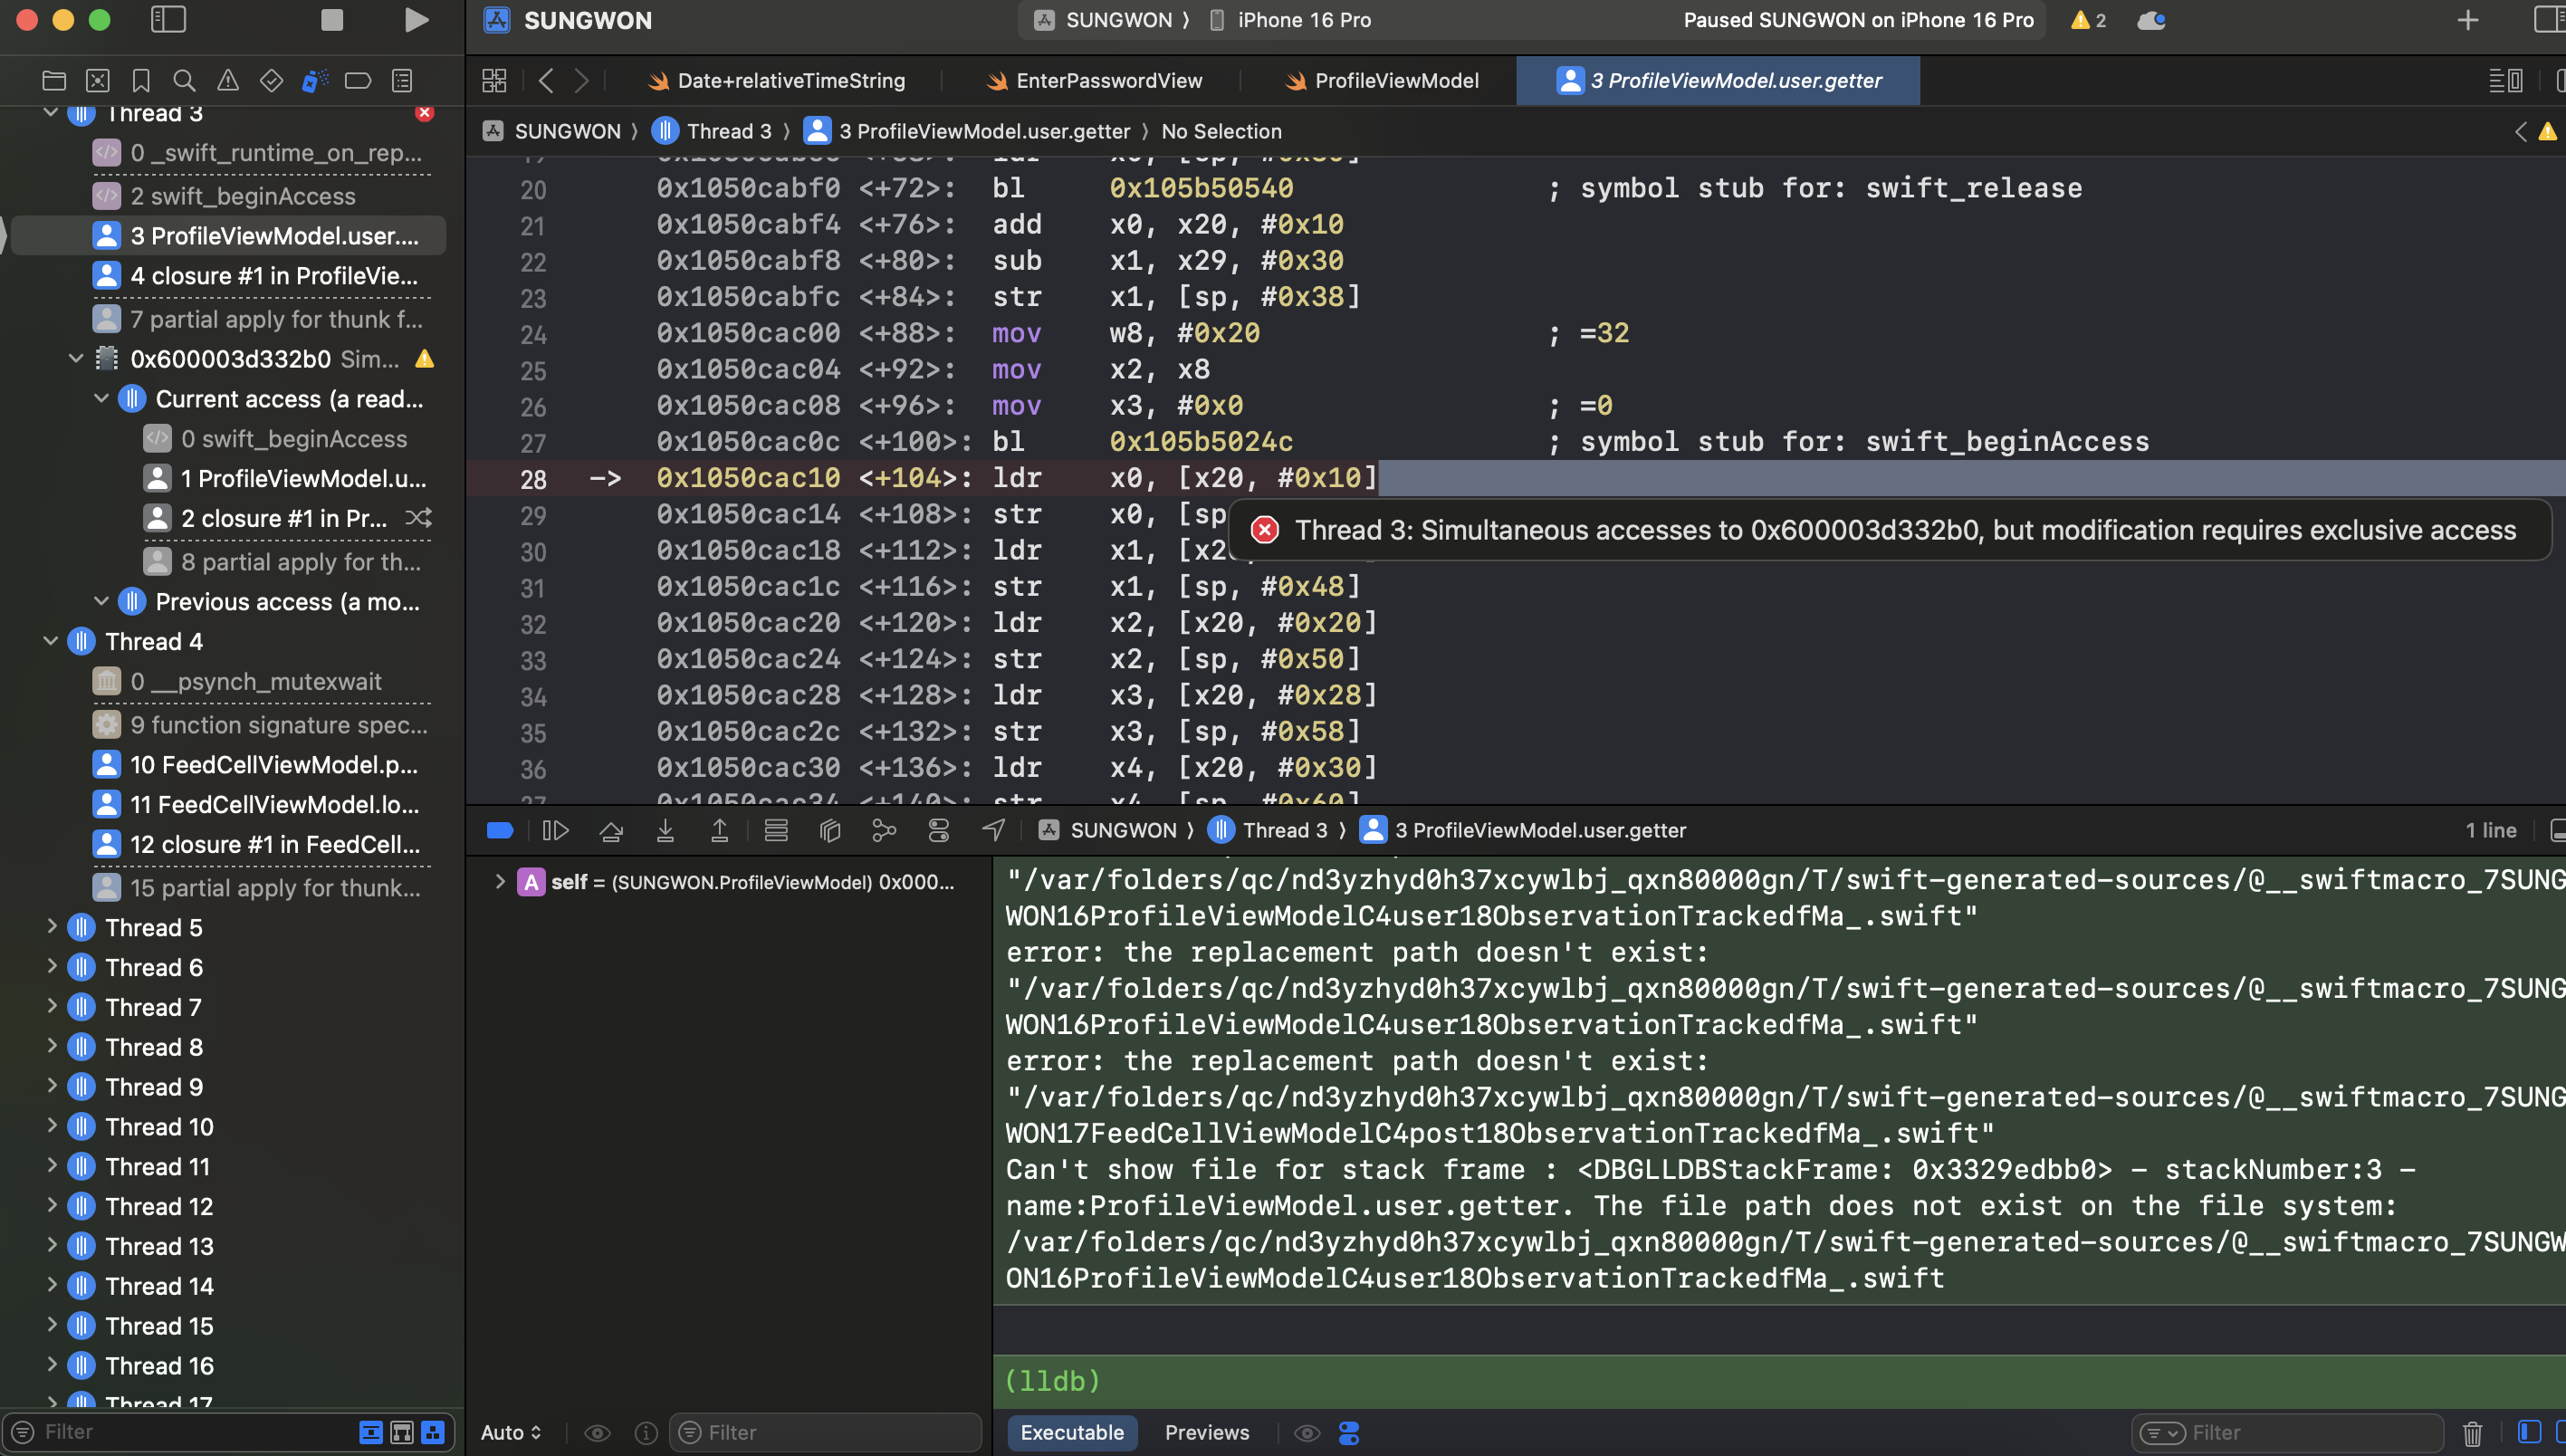Screen dimensions: 2566x1456
Task: Toggle the variables view pane button
Action: click(2529, 1432)
